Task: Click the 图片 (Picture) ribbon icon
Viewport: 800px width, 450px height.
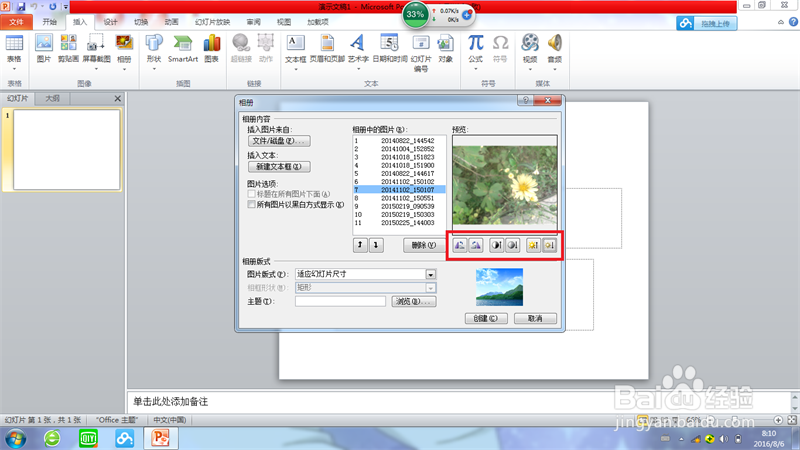Action: pos(44,49)
